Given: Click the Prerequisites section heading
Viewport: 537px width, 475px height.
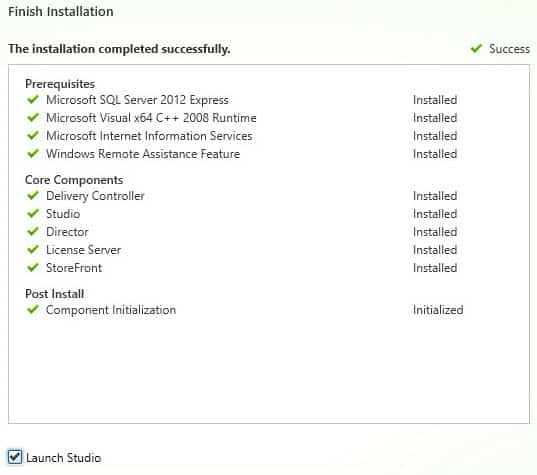Looking at the screenshot, I should [60, 84].
